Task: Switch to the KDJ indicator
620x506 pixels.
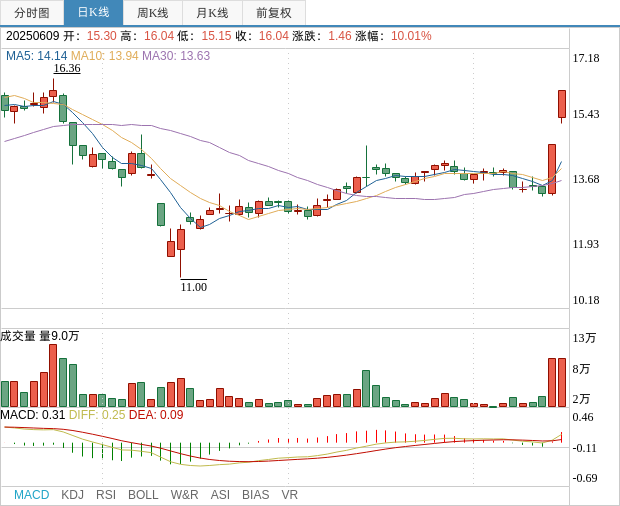Action: [72, 495]
